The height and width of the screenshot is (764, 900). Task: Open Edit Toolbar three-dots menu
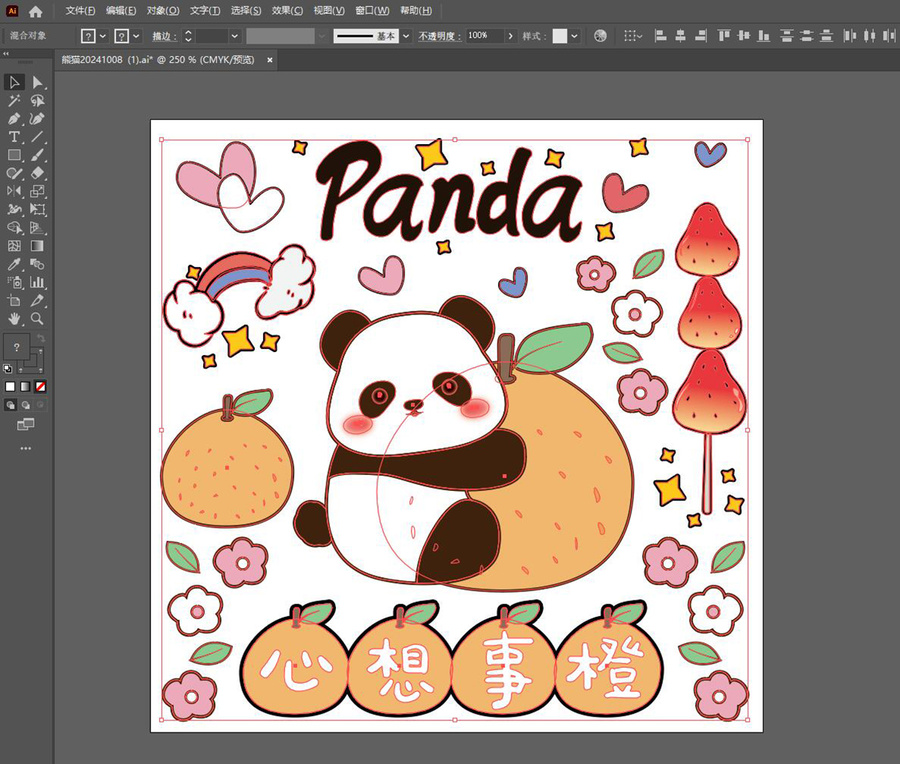pyautogui.click(x=26, y=448)
